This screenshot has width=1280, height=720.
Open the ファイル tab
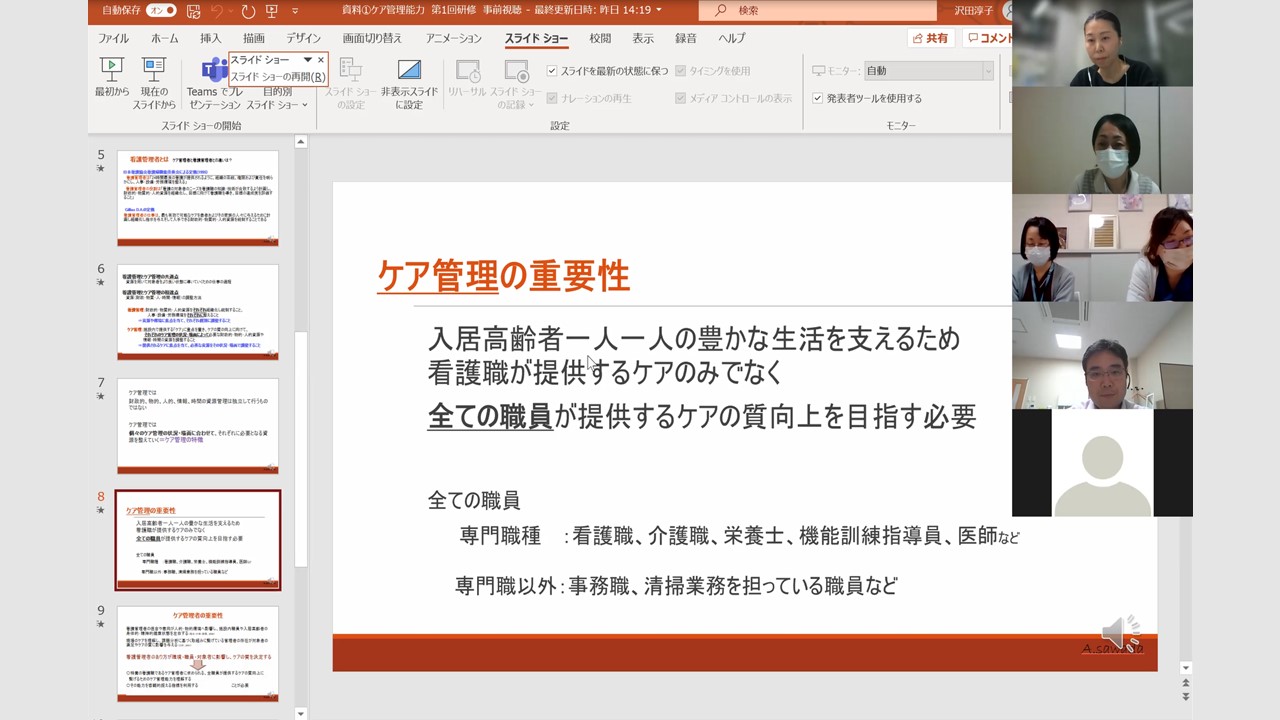pyautogui.click(x=113, y=38)
